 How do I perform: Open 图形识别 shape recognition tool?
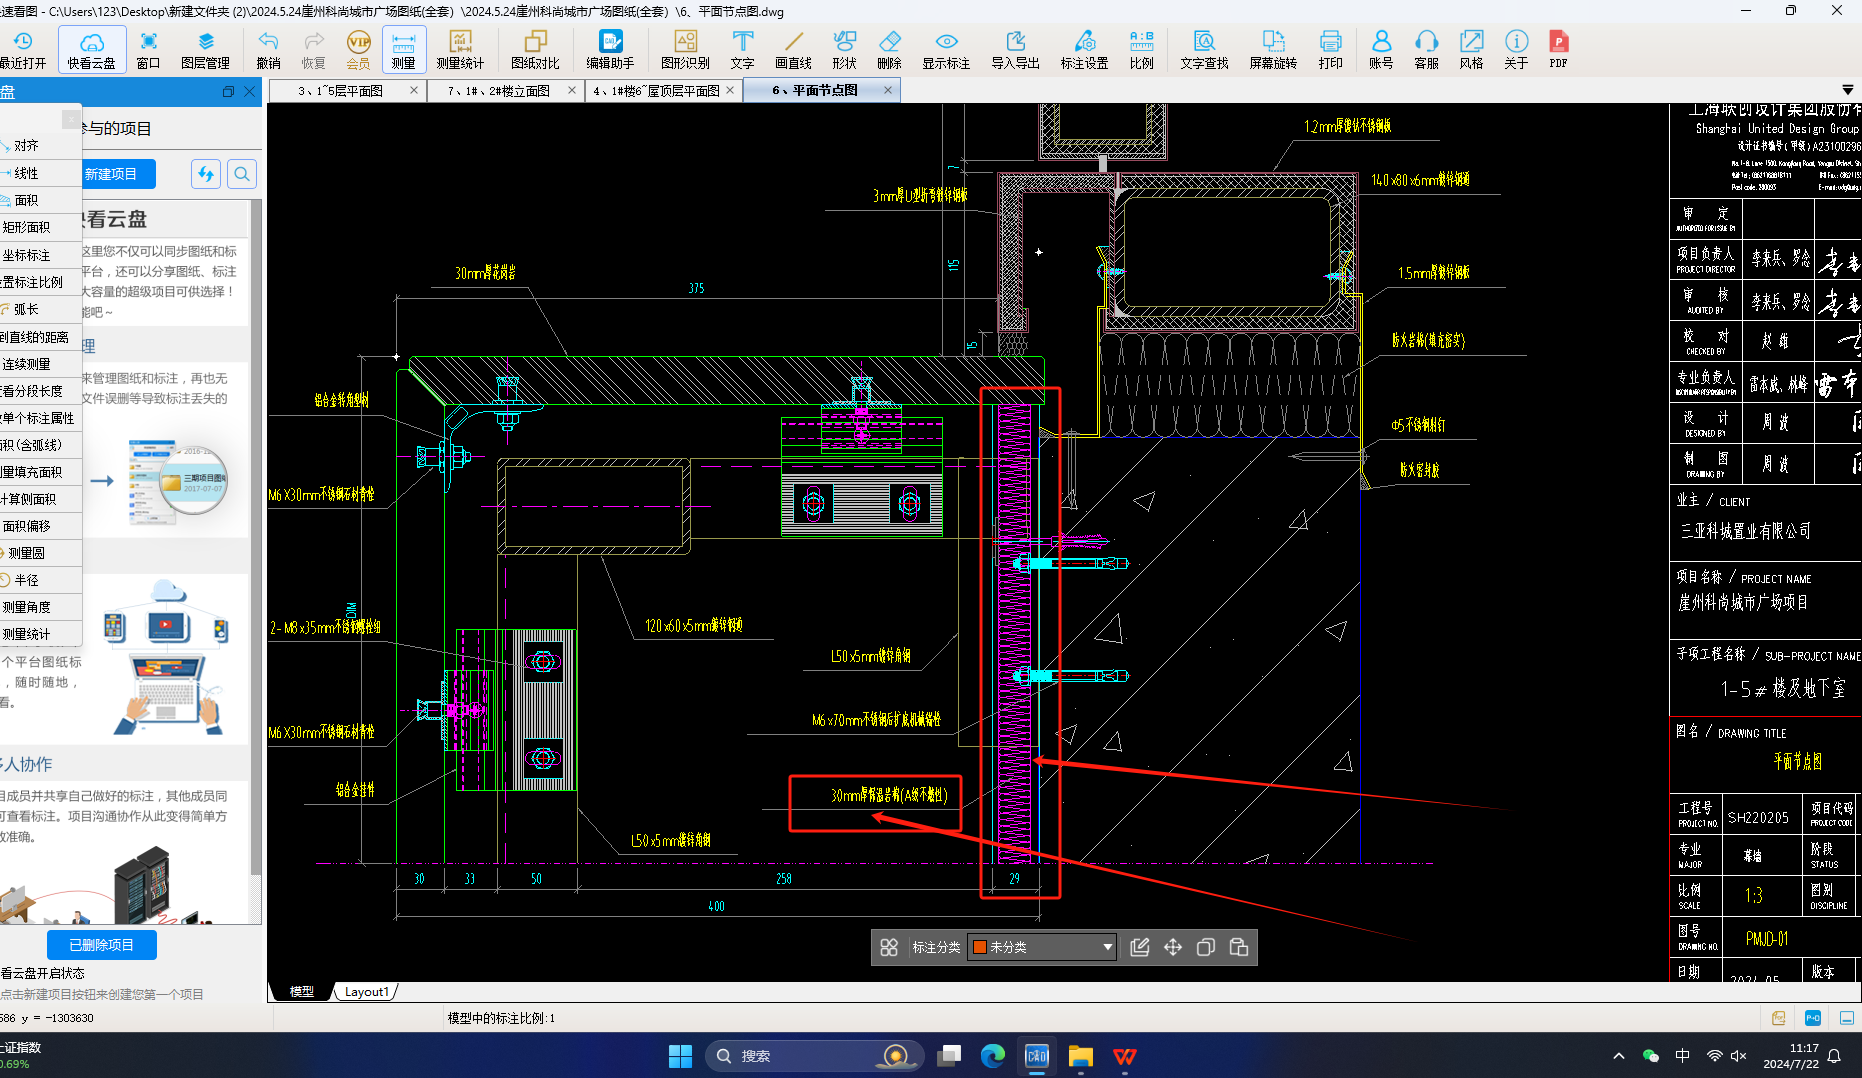685,50
